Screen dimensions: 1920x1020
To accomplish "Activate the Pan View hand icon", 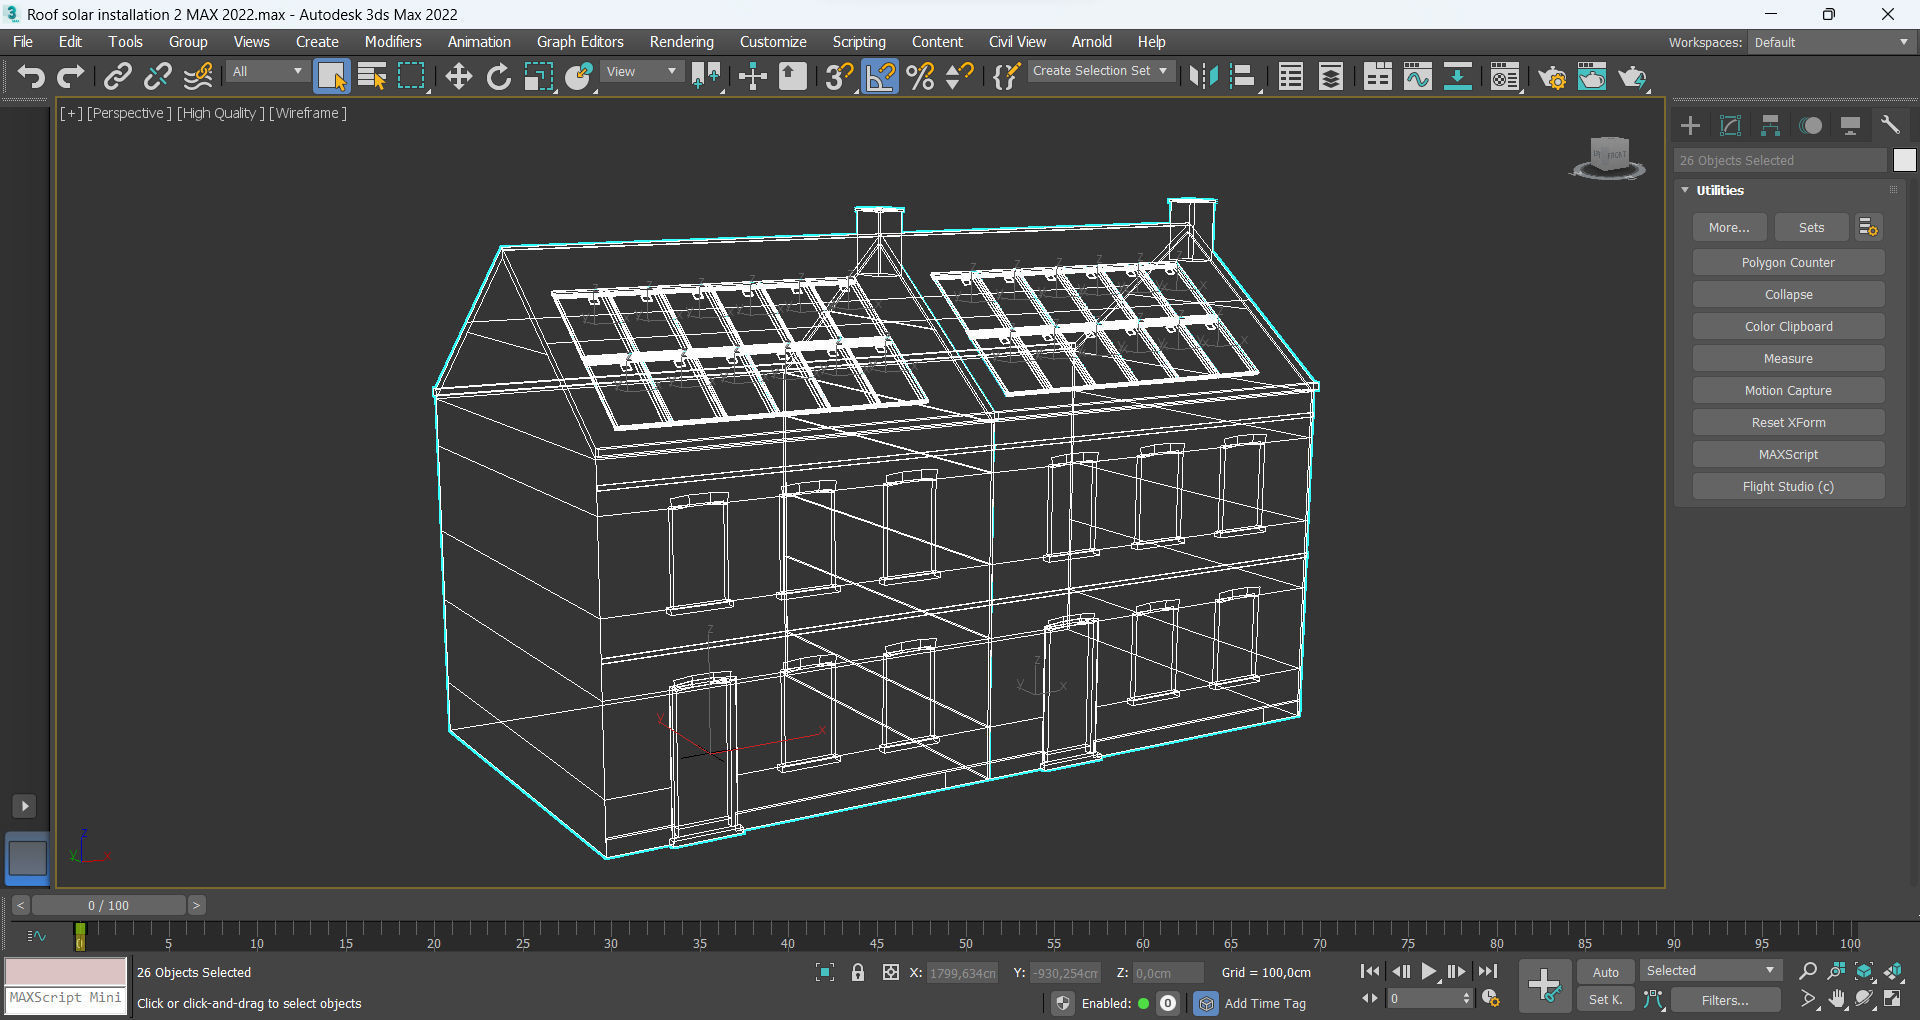I will coord(1837,999).
